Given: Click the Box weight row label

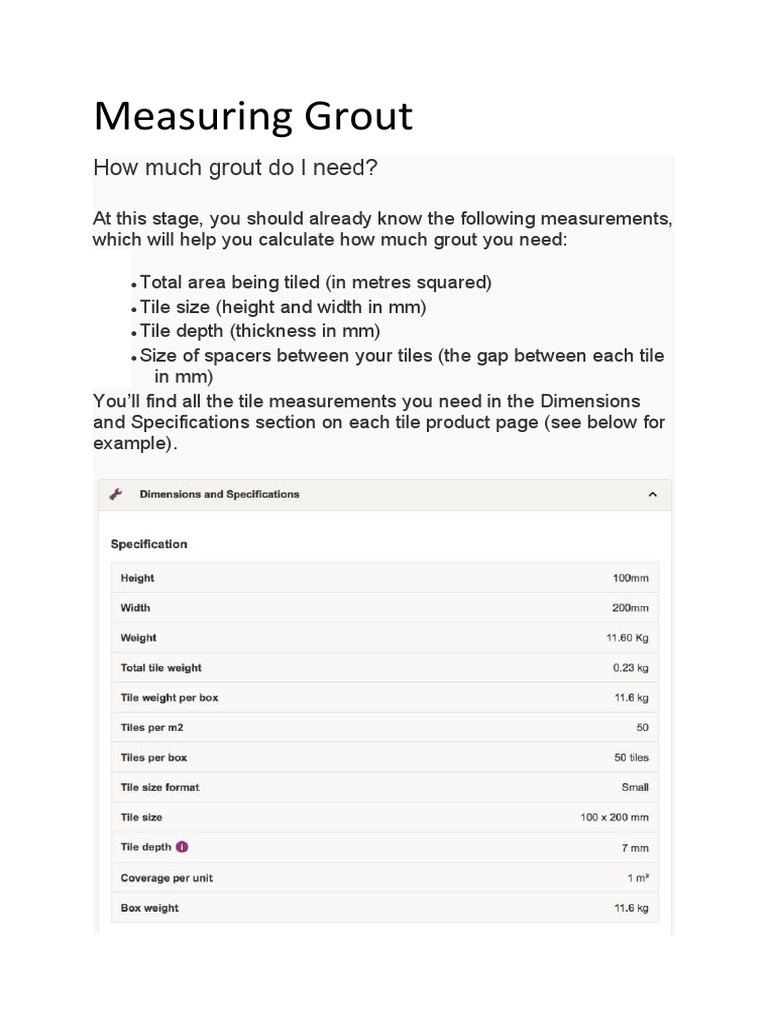Looking at the screenshot, I should click(150, 908).
